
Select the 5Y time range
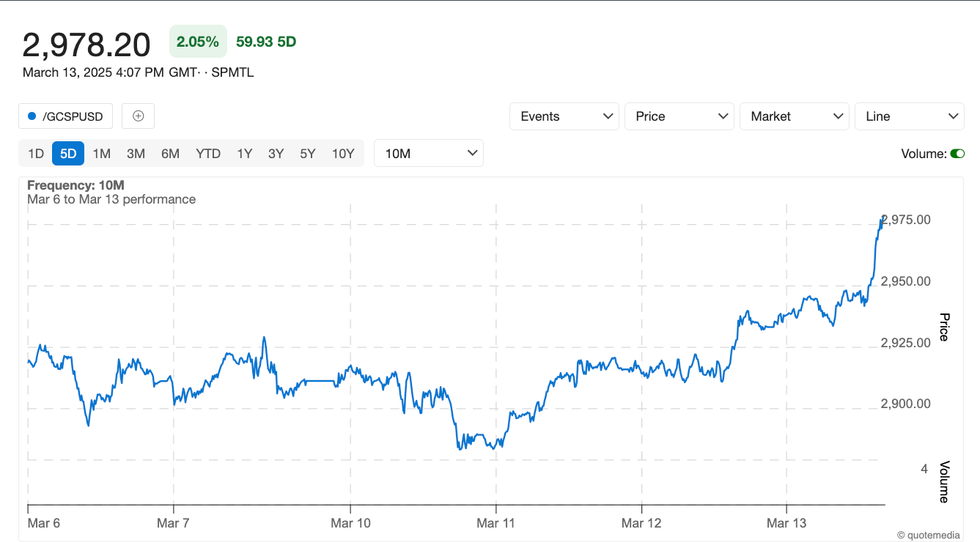point(308,153)
